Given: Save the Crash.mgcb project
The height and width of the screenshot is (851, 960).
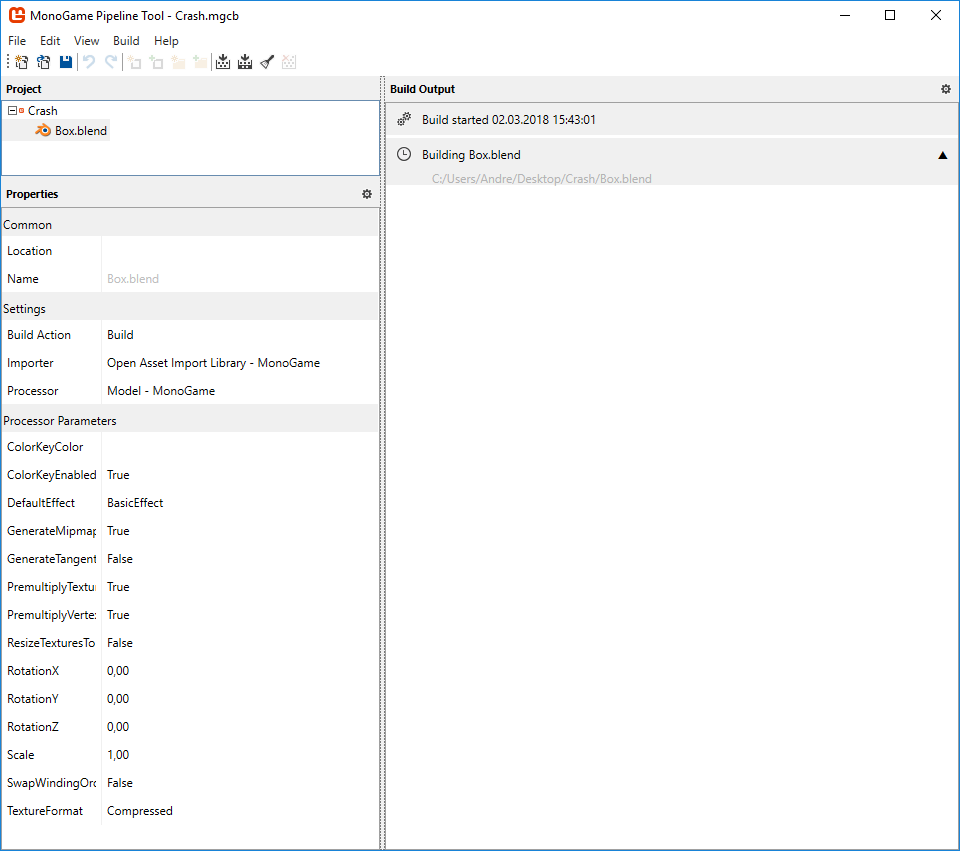Looking at the screenshot, I should click(65, 62).
